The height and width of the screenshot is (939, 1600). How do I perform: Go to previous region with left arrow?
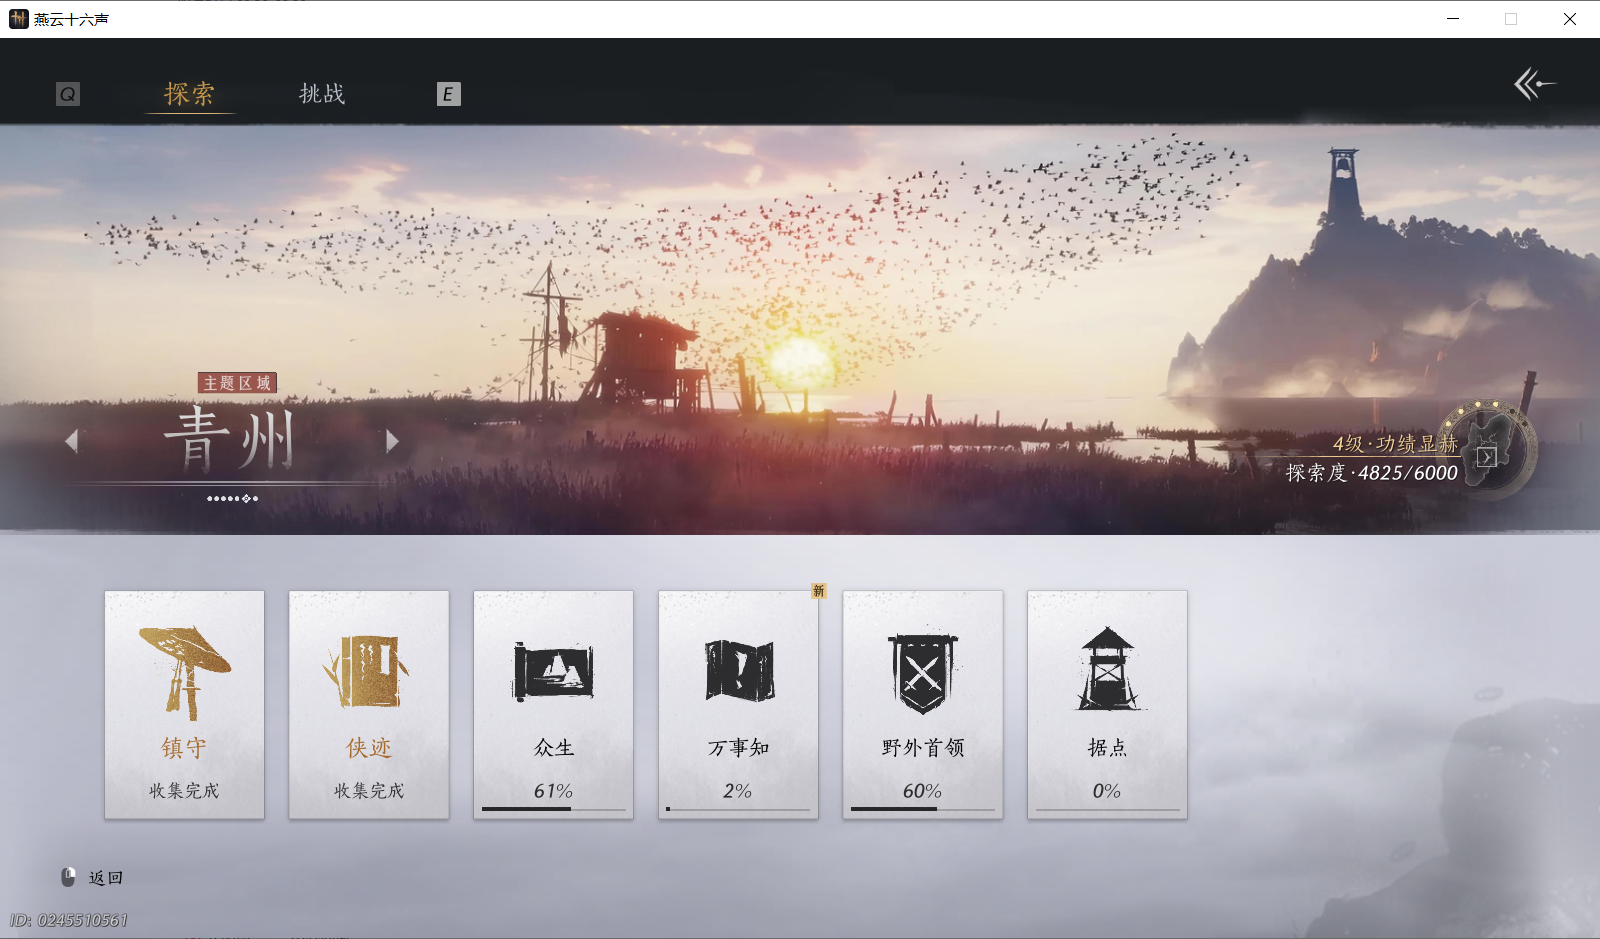[71, 441]
